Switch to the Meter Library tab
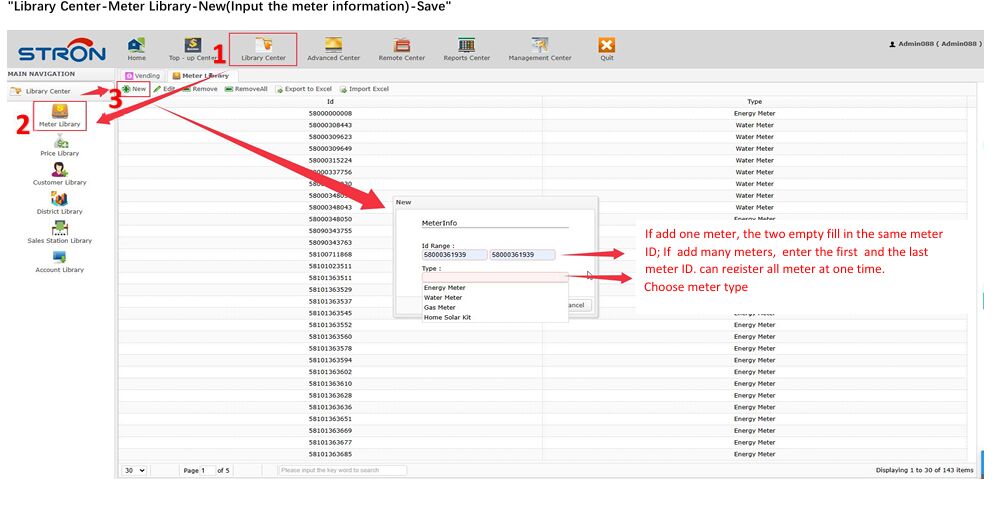This screenshot has width=995, height=513. [200, 75]
